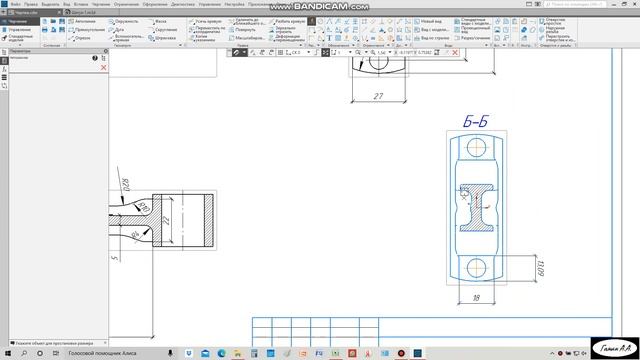Select the Прямоугольник tool
The height and width of the screenshot is (360, 640).
(87, 30)
